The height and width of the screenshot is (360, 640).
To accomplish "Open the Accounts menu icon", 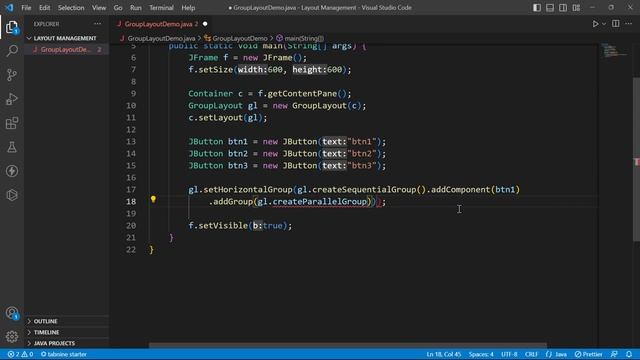I will coord(12,313).
